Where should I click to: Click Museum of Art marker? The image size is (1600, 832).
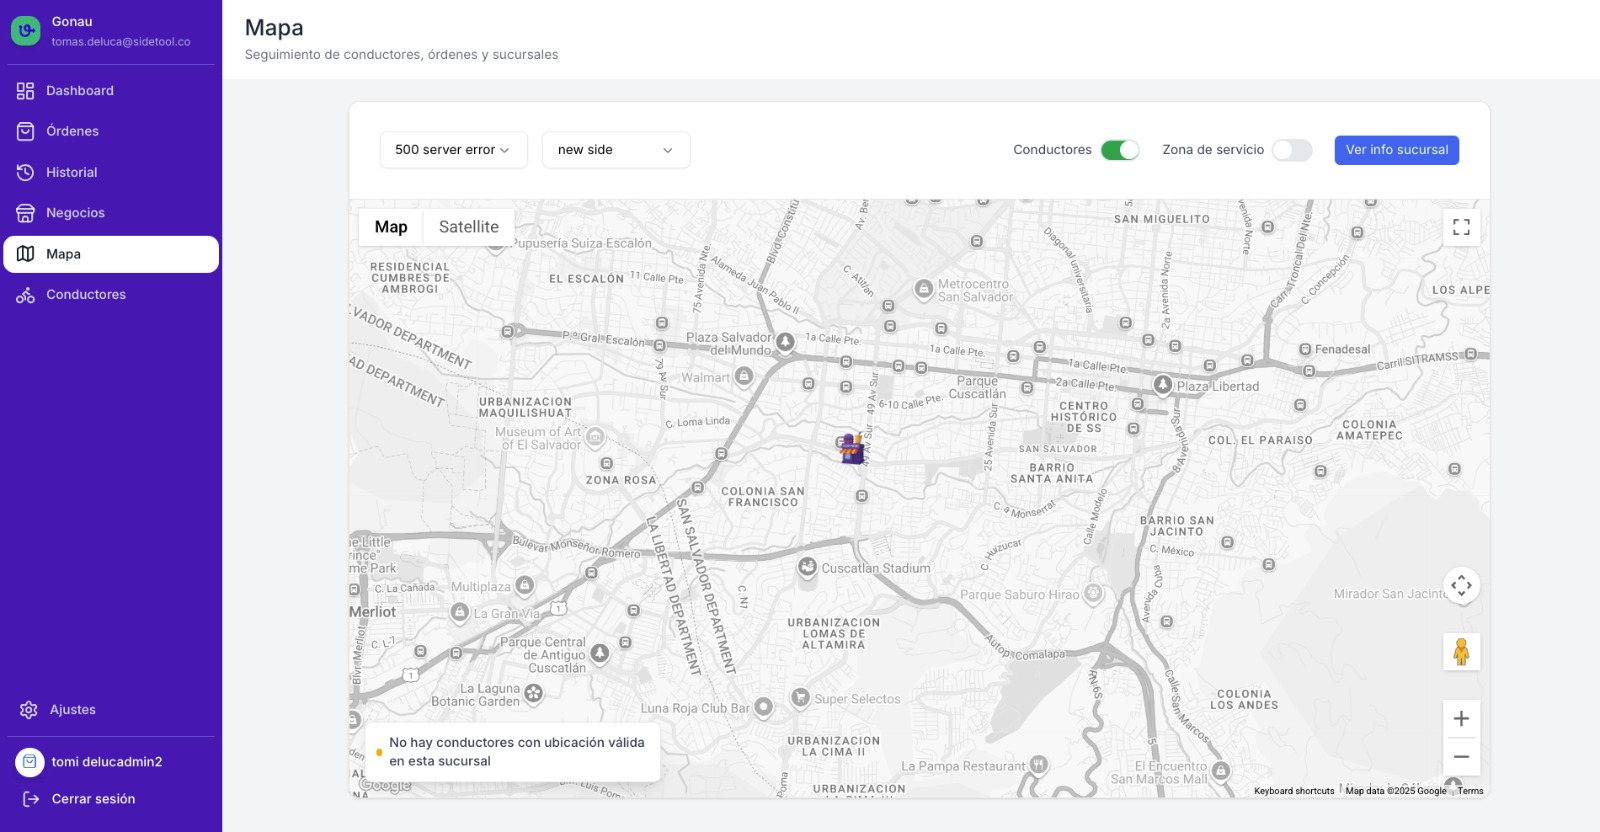596,437
